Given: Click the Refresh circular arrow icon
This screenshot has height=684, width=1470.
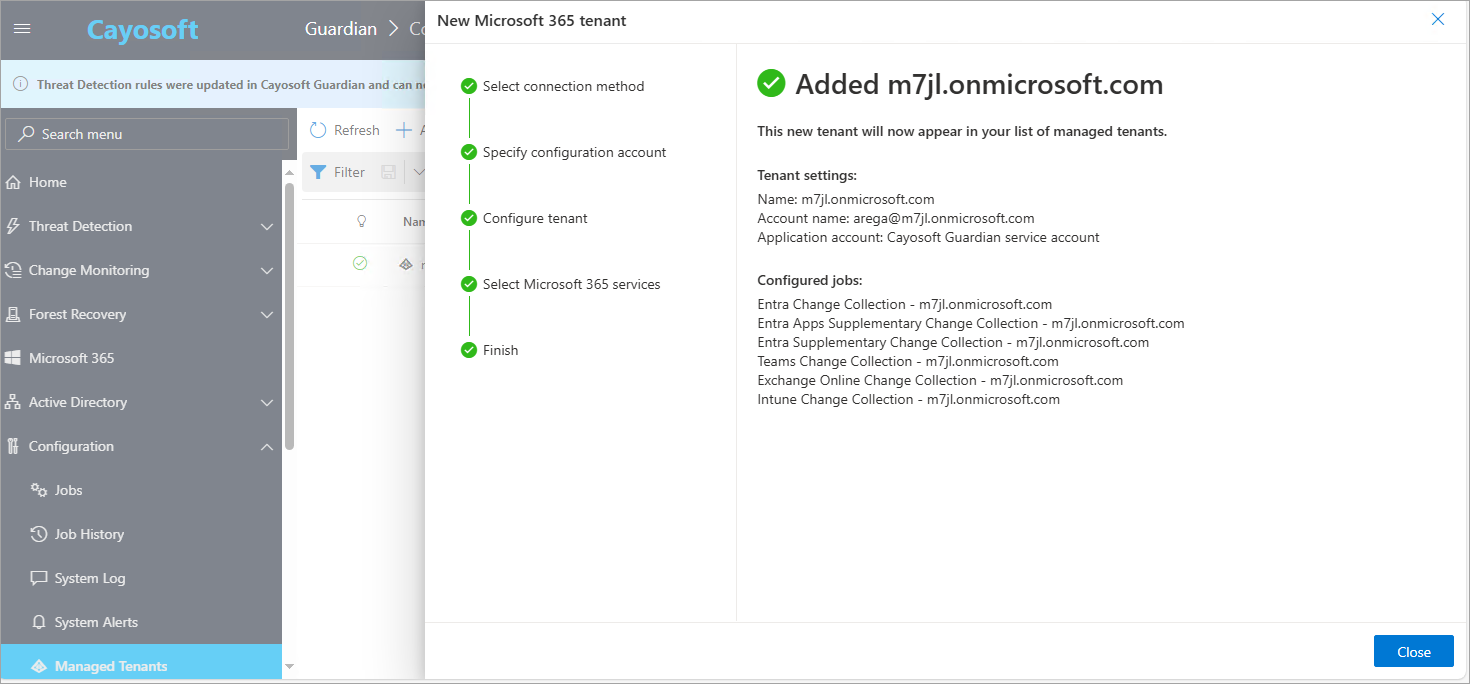Looking at the screenshot, I should pyautogui.click(x=318, y=130).
